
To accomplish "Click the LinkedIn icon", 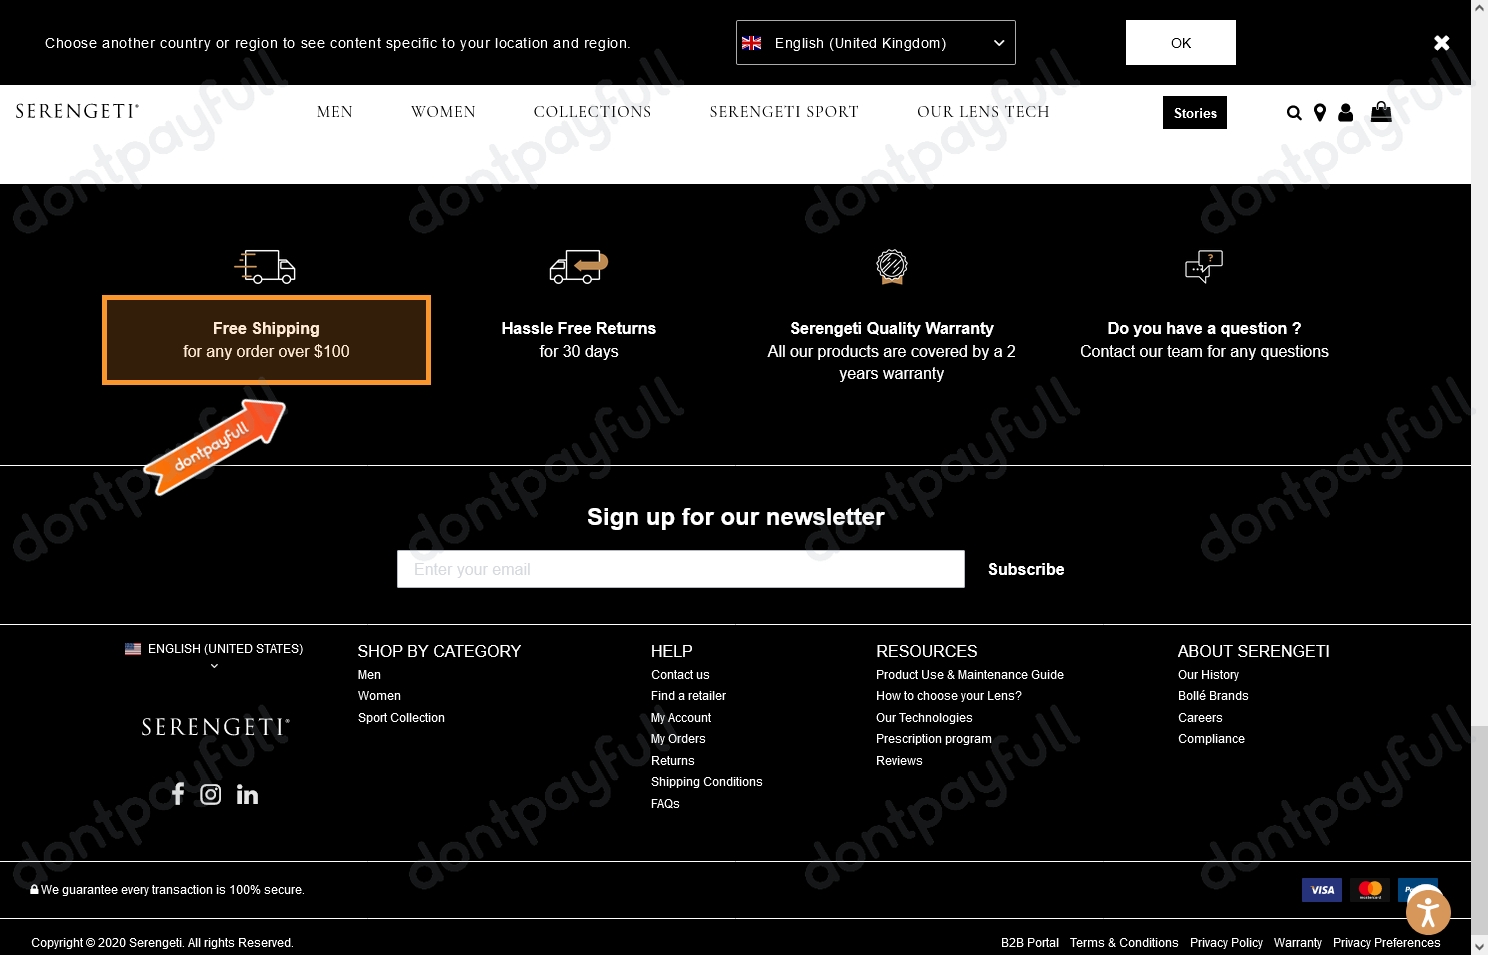I will 246,793.
